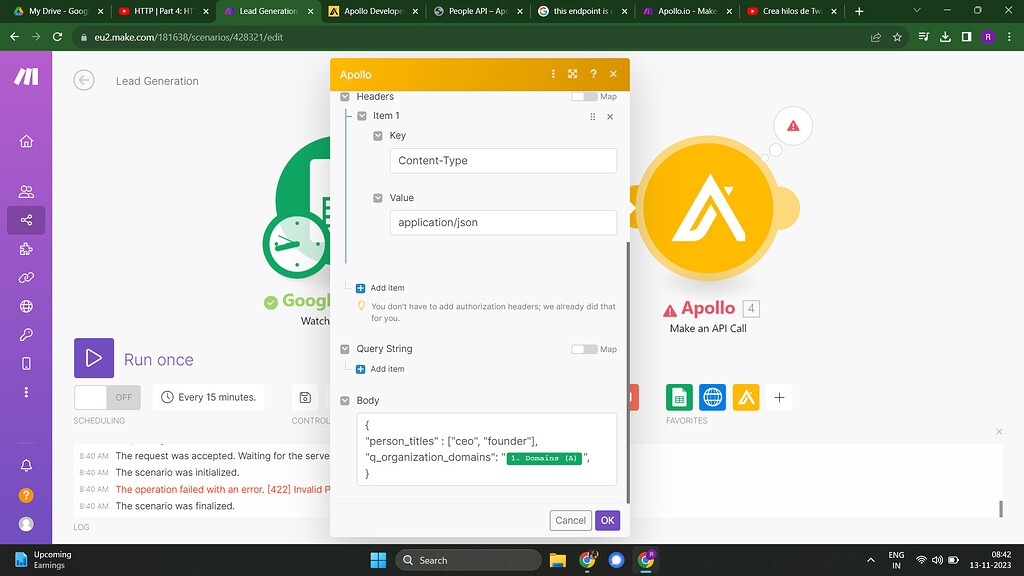Turn on the scheduling ON/OFF switch
The height and width of the screenshot is (576, 1024).
pos(107,397)
